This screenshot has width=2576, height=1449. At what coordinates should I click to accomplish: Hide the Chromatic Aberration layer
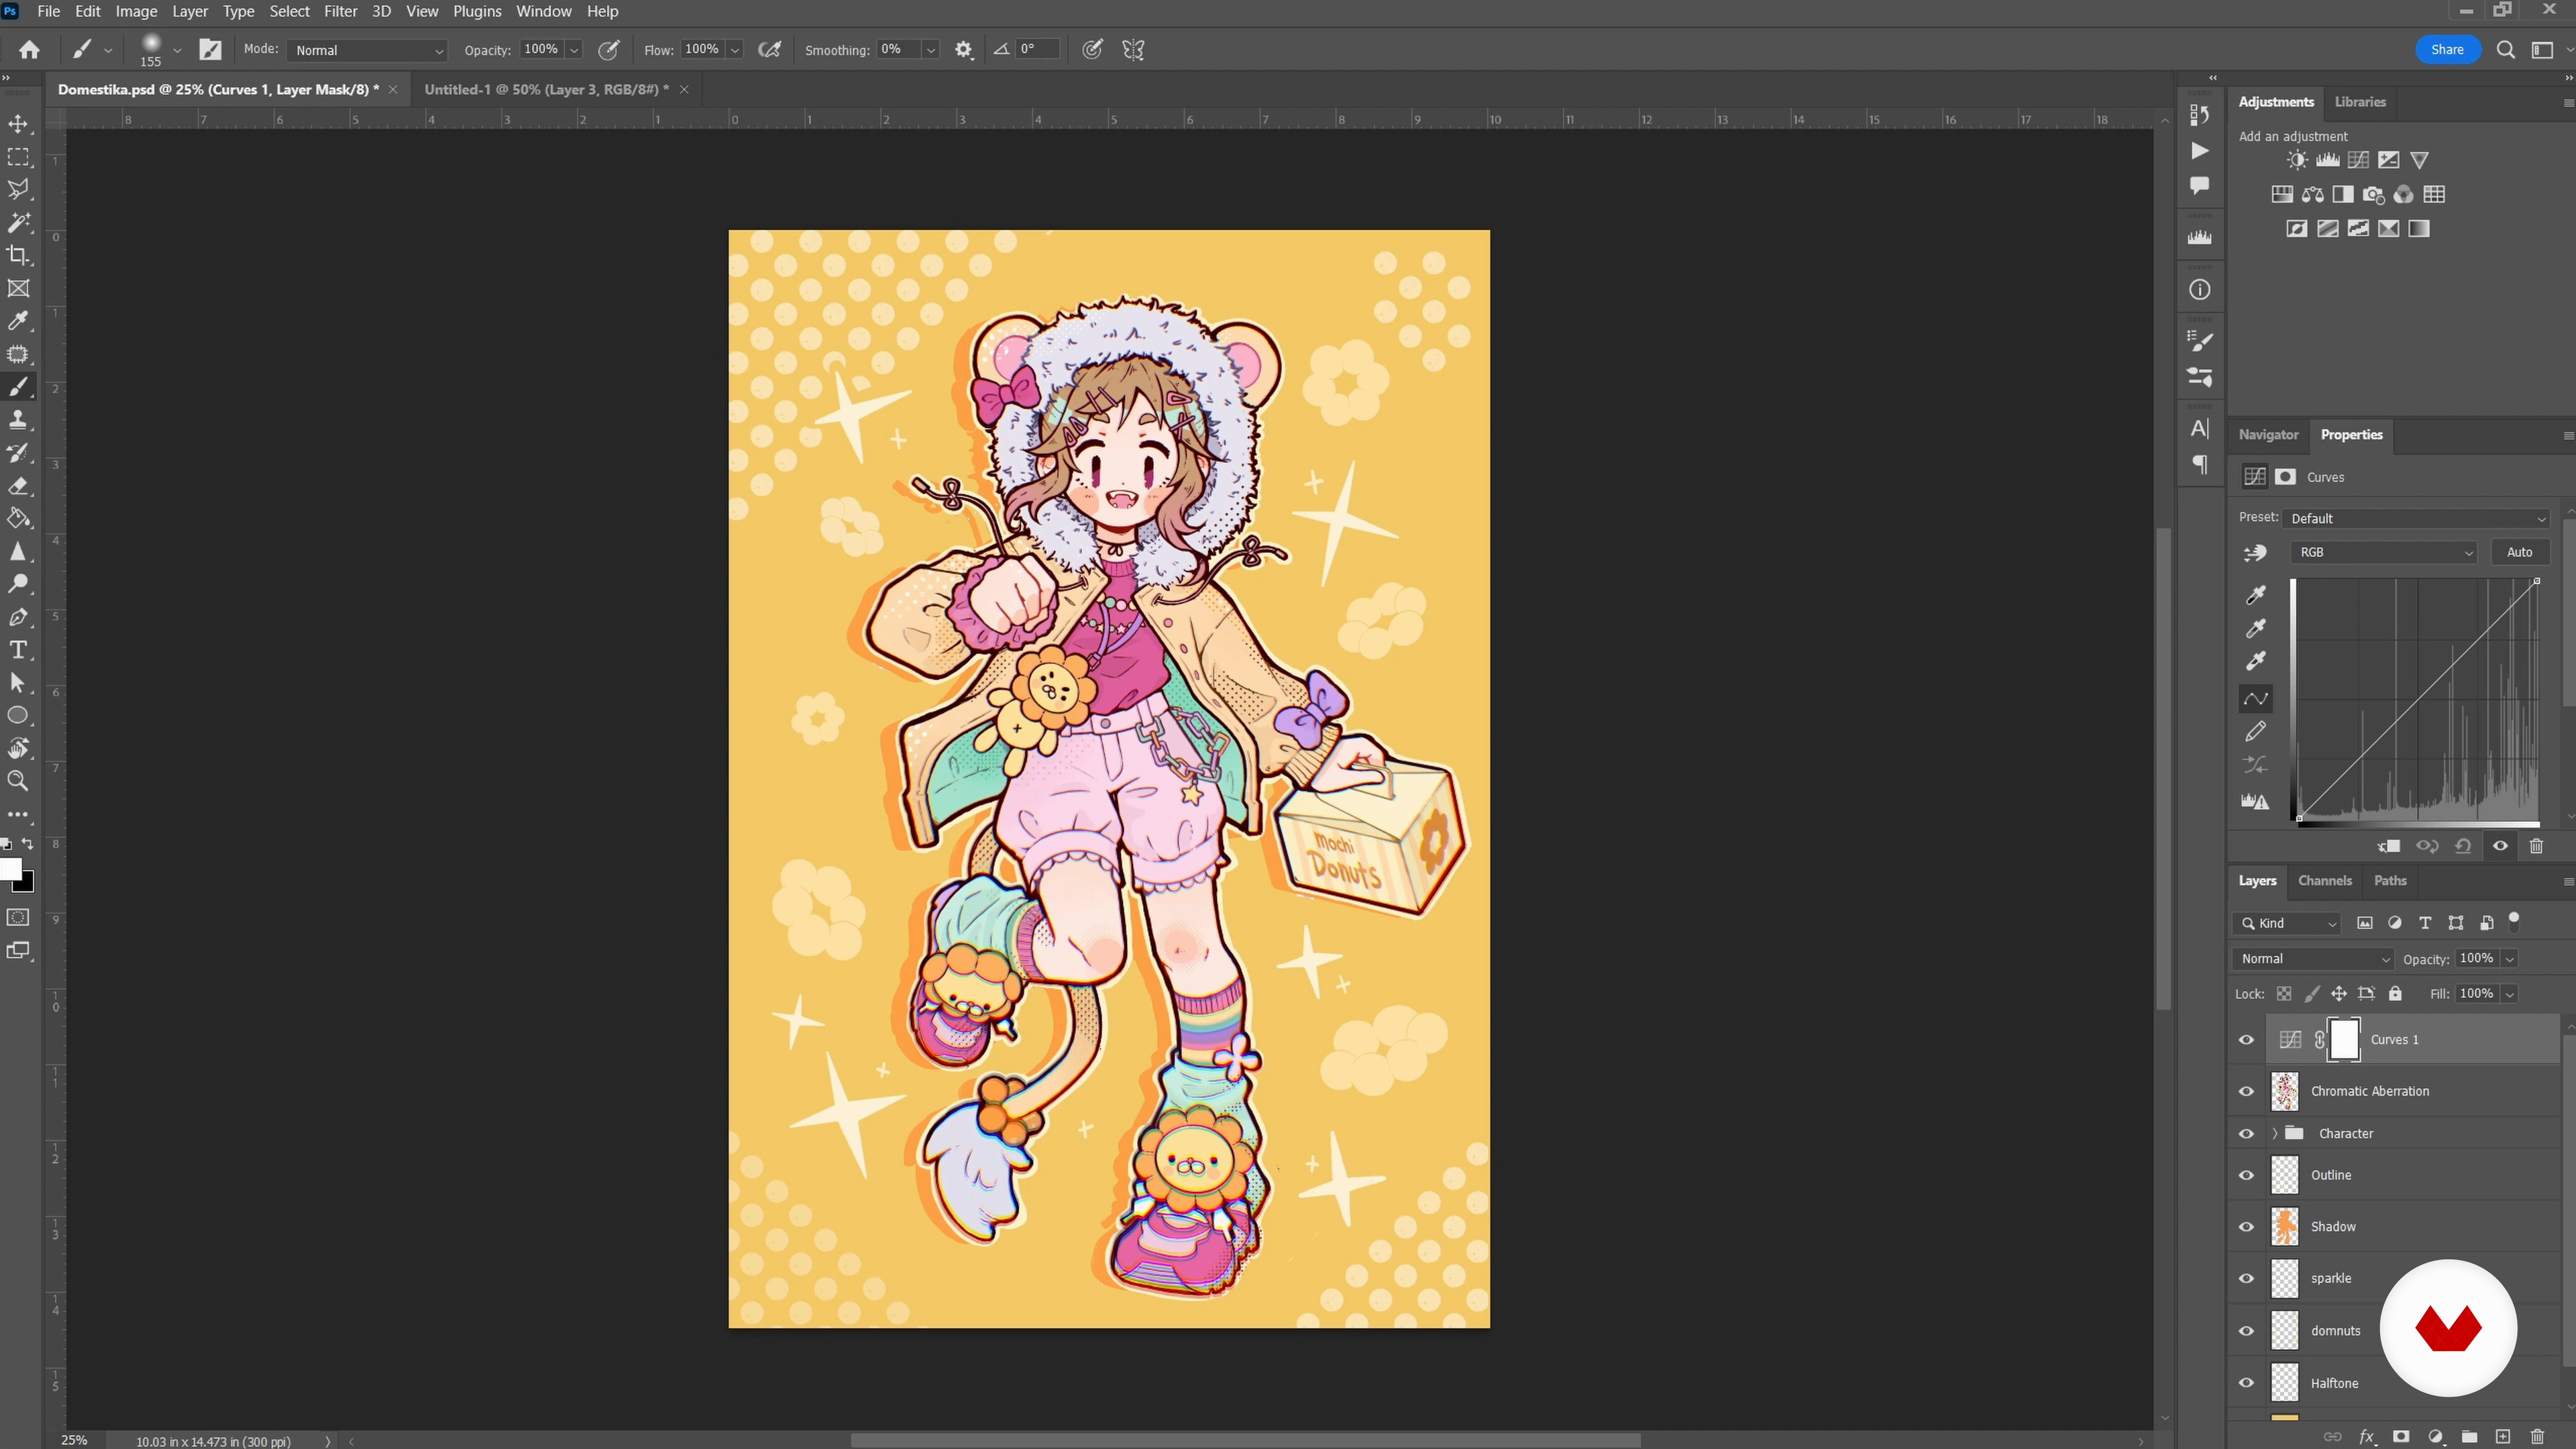(x=2246, y=1091)
